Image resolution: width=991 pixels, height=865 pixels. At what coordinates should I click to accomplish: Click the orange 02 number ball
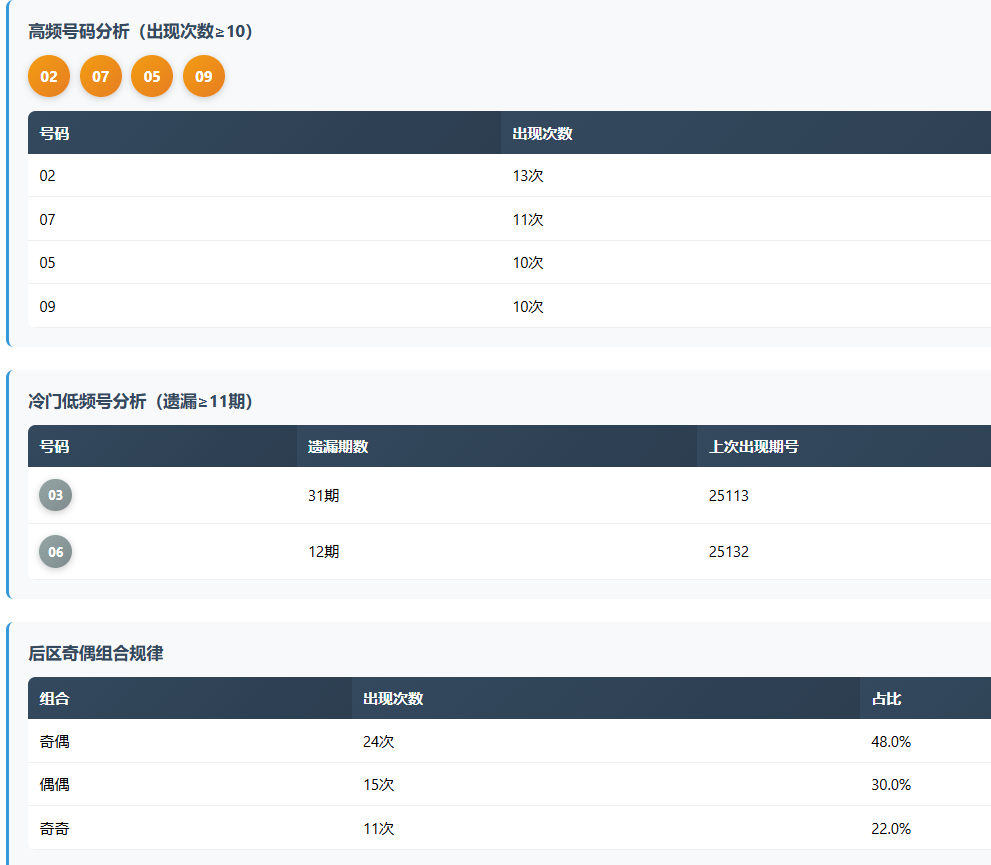[49, 76]
